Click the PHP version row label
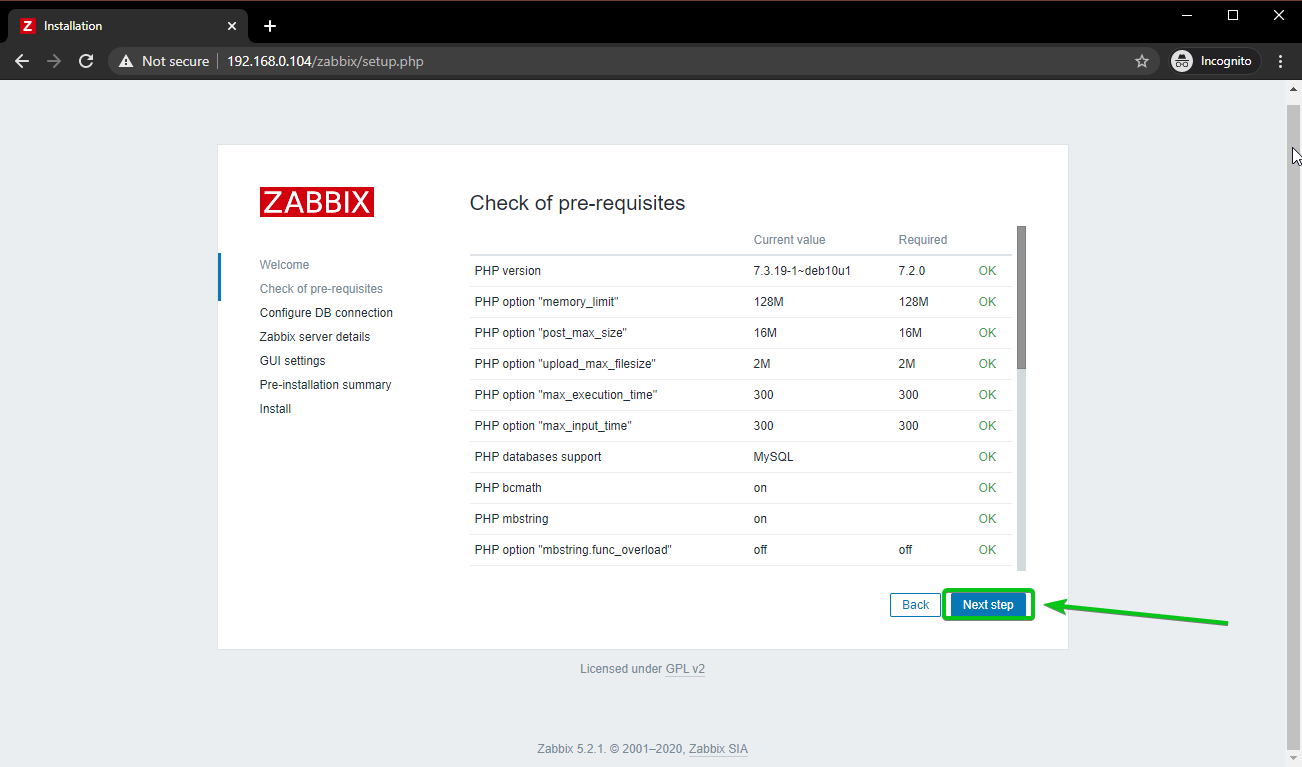The height and width of the screenshot is (767, 1302). pos(508,271)
